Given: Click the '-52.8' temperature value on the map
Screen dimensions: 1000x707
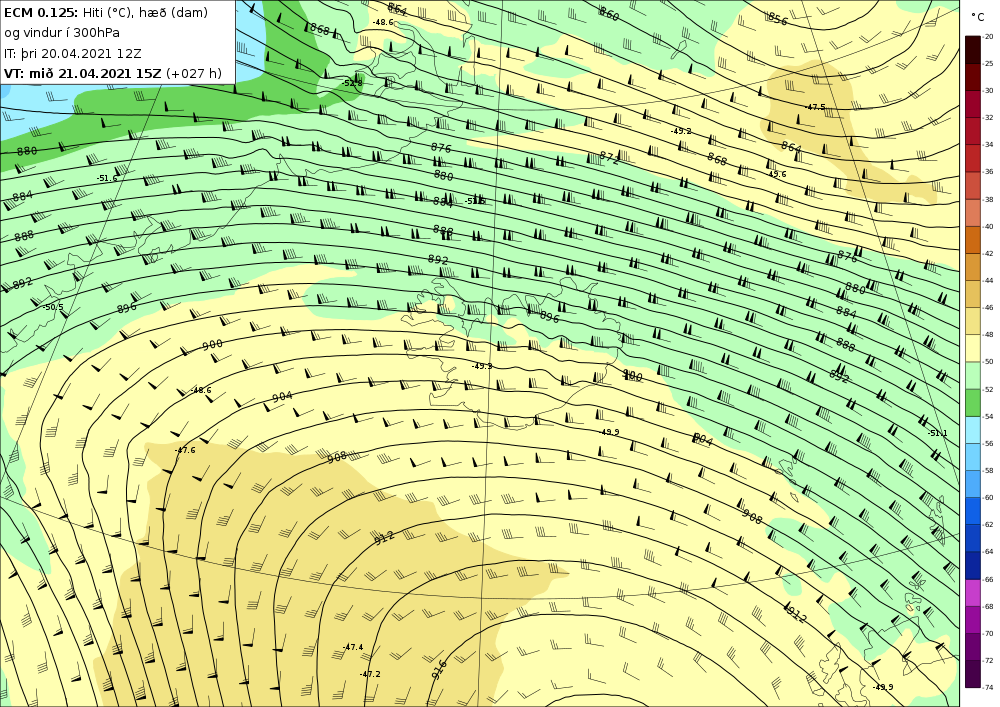Looking at the screenshot, I should pyautogui.click(x=351, y=84).
